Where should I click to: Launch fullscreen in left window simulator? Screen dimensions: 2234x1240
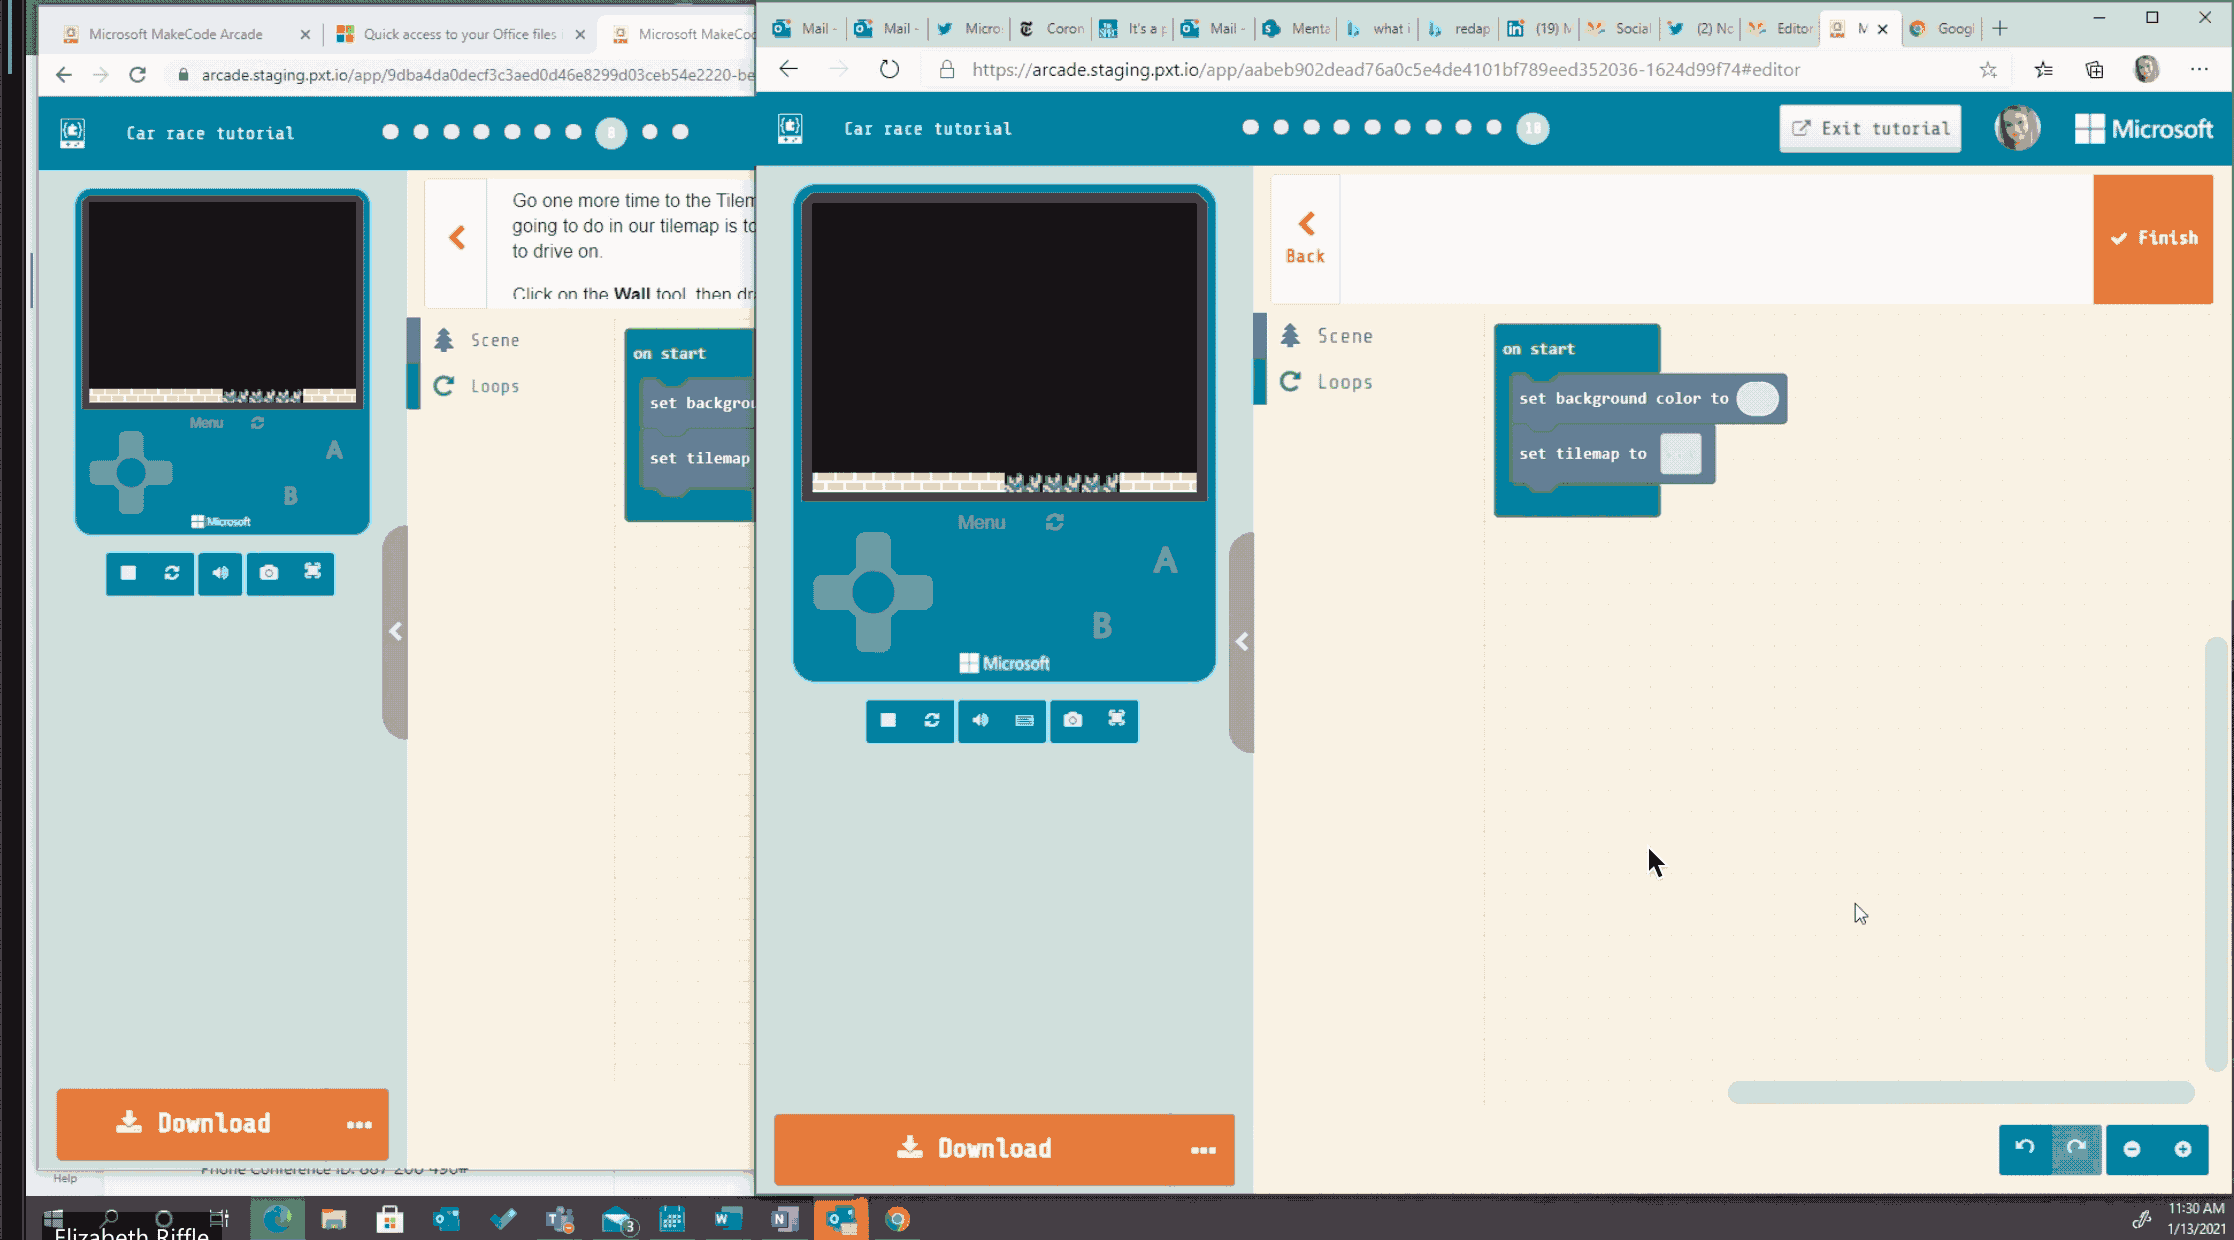pyautogui.click(x=313, y=573)
